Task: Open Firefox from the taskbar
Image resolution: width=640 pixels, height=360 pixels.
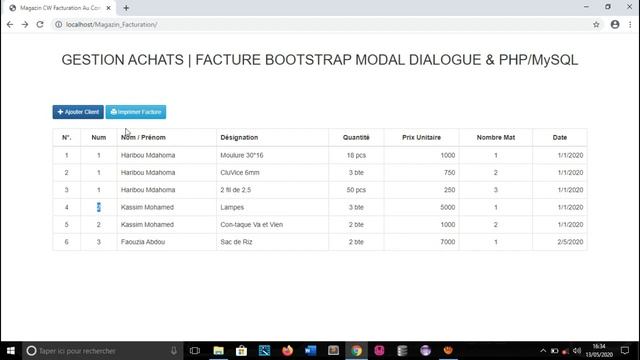Action: coord(287,351)
